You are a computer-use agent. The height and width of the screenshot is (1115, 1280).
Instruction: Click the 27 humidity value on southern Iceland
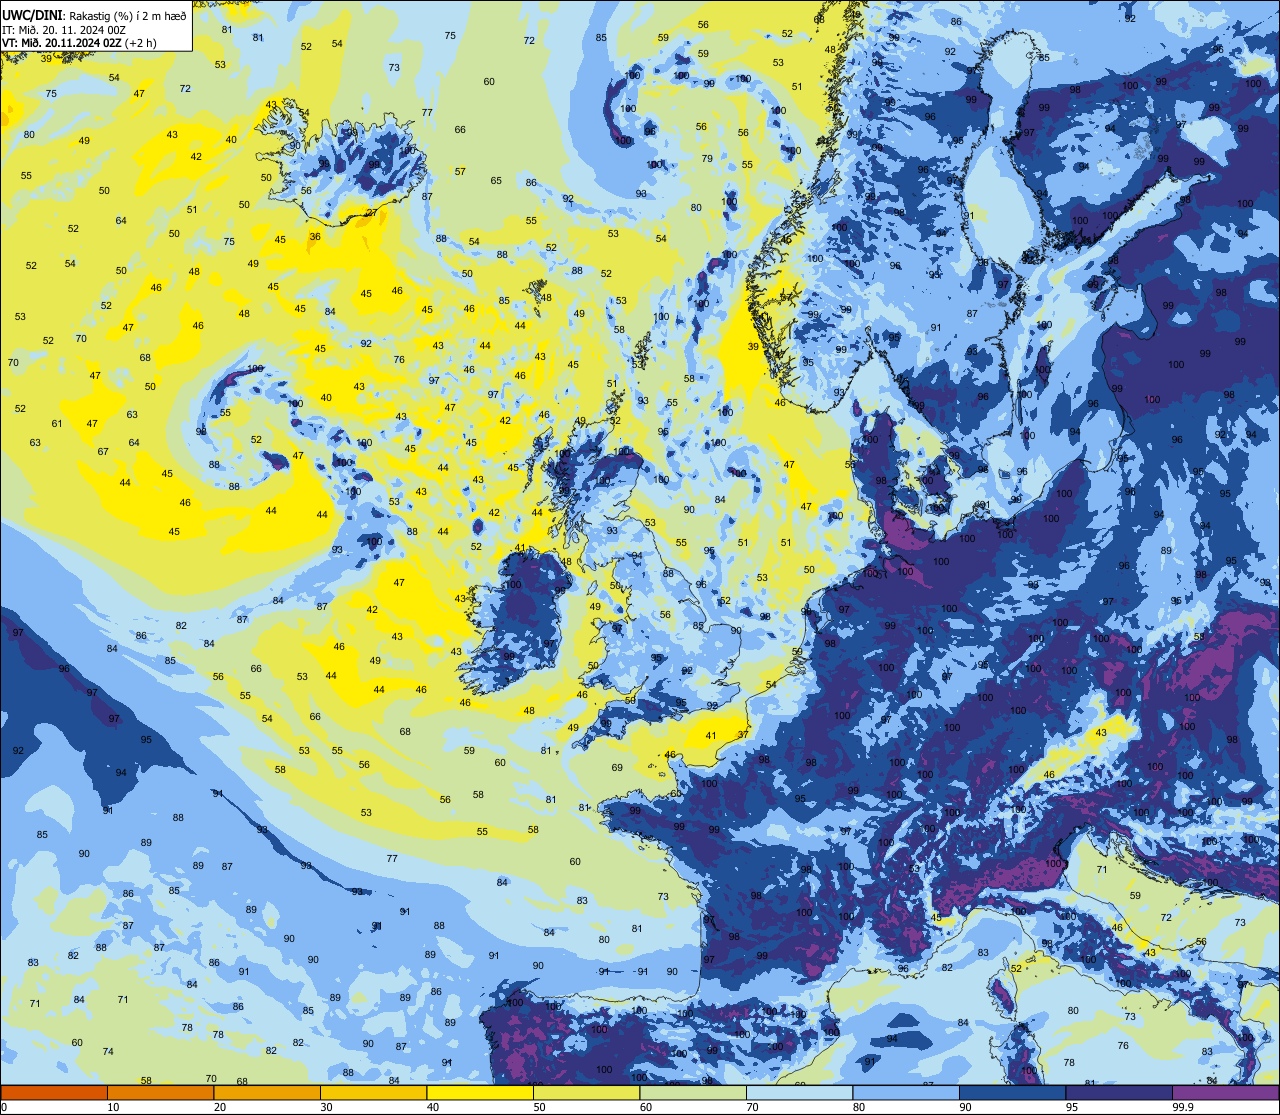coord(371,213)
